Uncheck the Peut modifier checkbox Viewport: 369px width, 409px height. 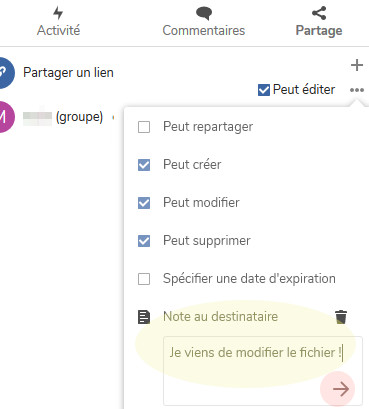144,203
